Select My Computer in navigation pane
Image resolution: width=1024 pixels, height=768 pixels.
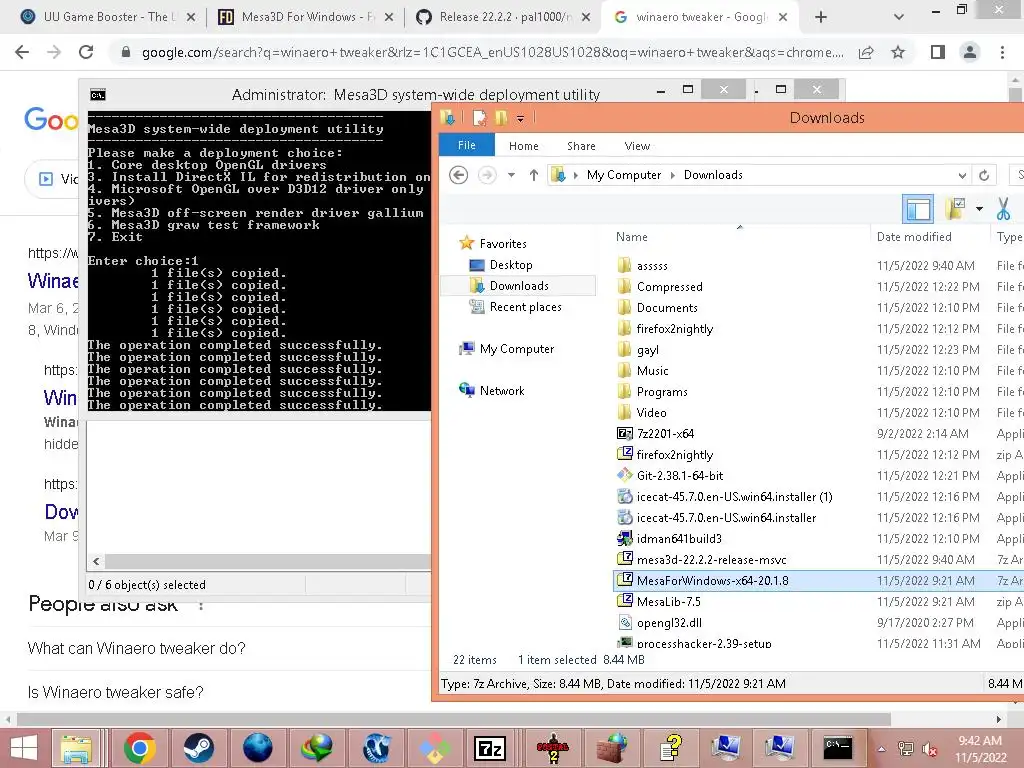point(517,349)
